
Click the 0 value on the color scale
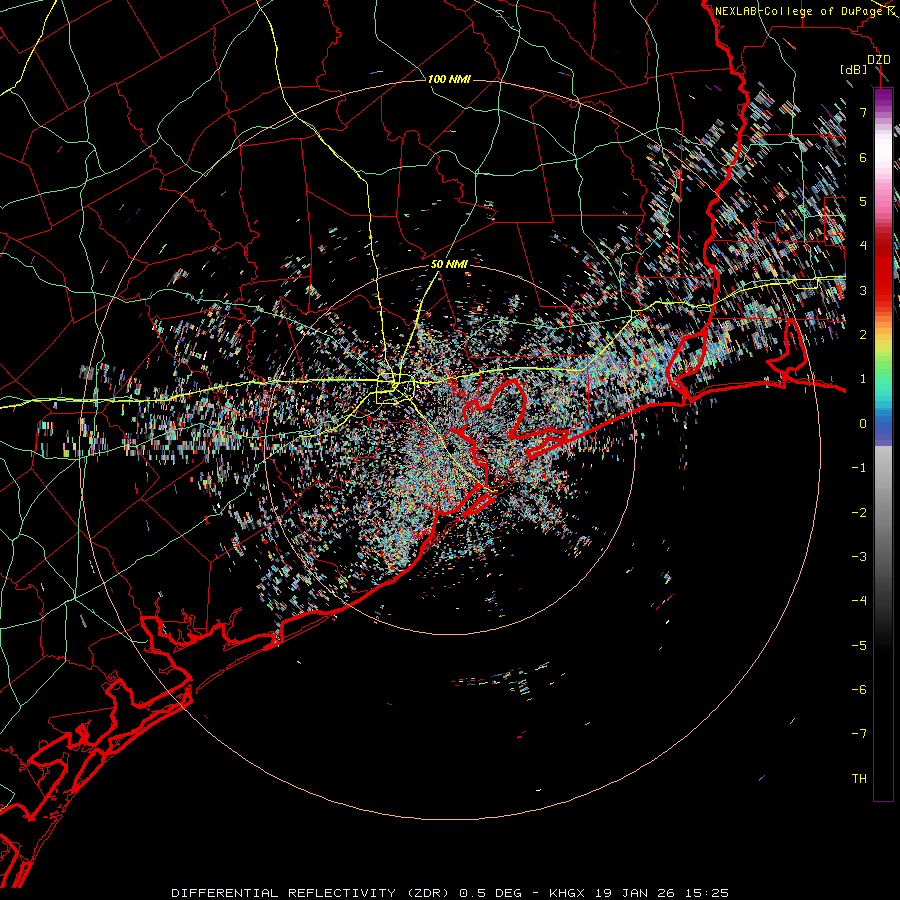[863, 424]
